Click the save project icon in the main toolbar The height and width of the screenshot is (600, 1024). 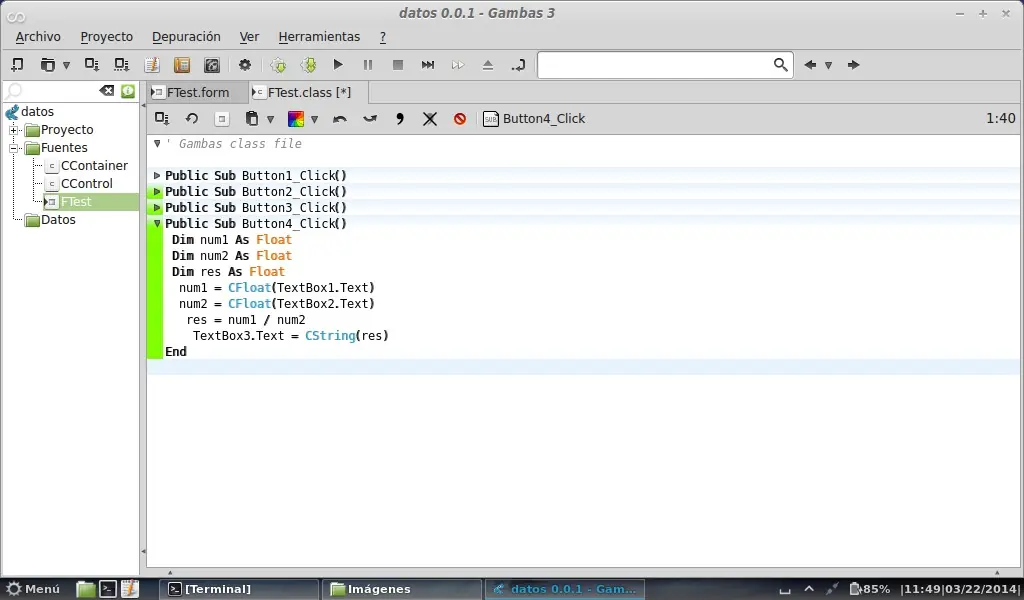point(91,65)
